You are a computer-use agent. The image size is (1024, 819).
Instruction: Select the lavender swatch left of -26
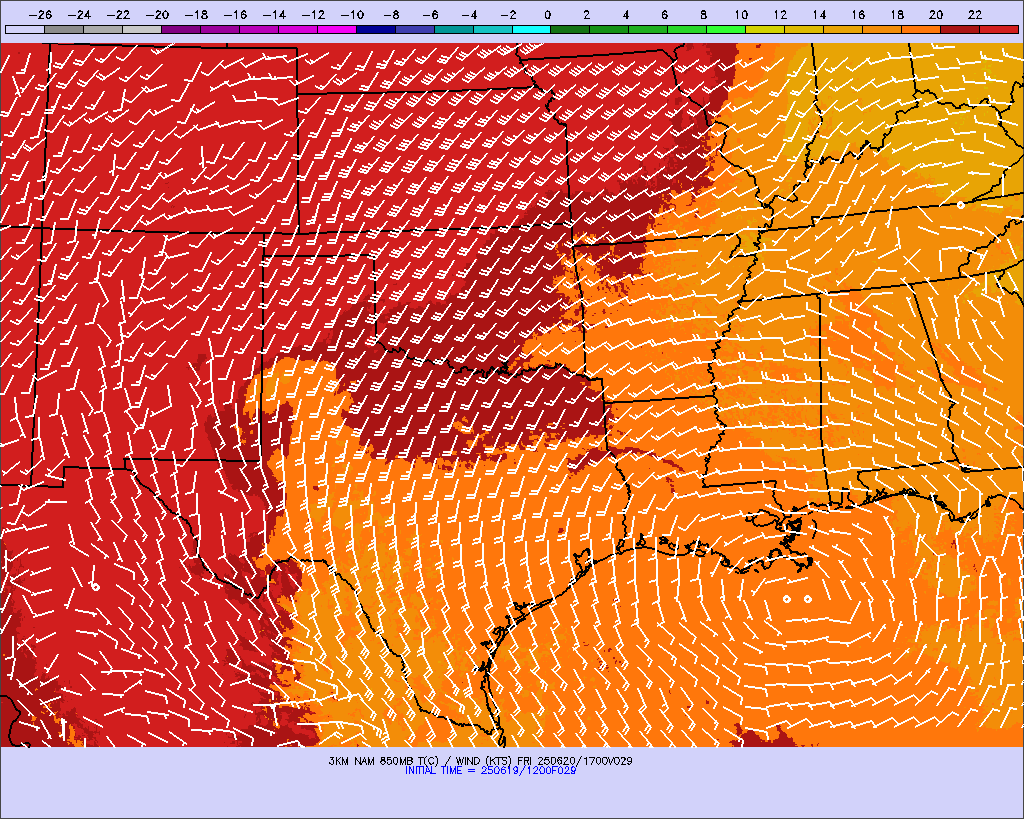click(25, 29)
